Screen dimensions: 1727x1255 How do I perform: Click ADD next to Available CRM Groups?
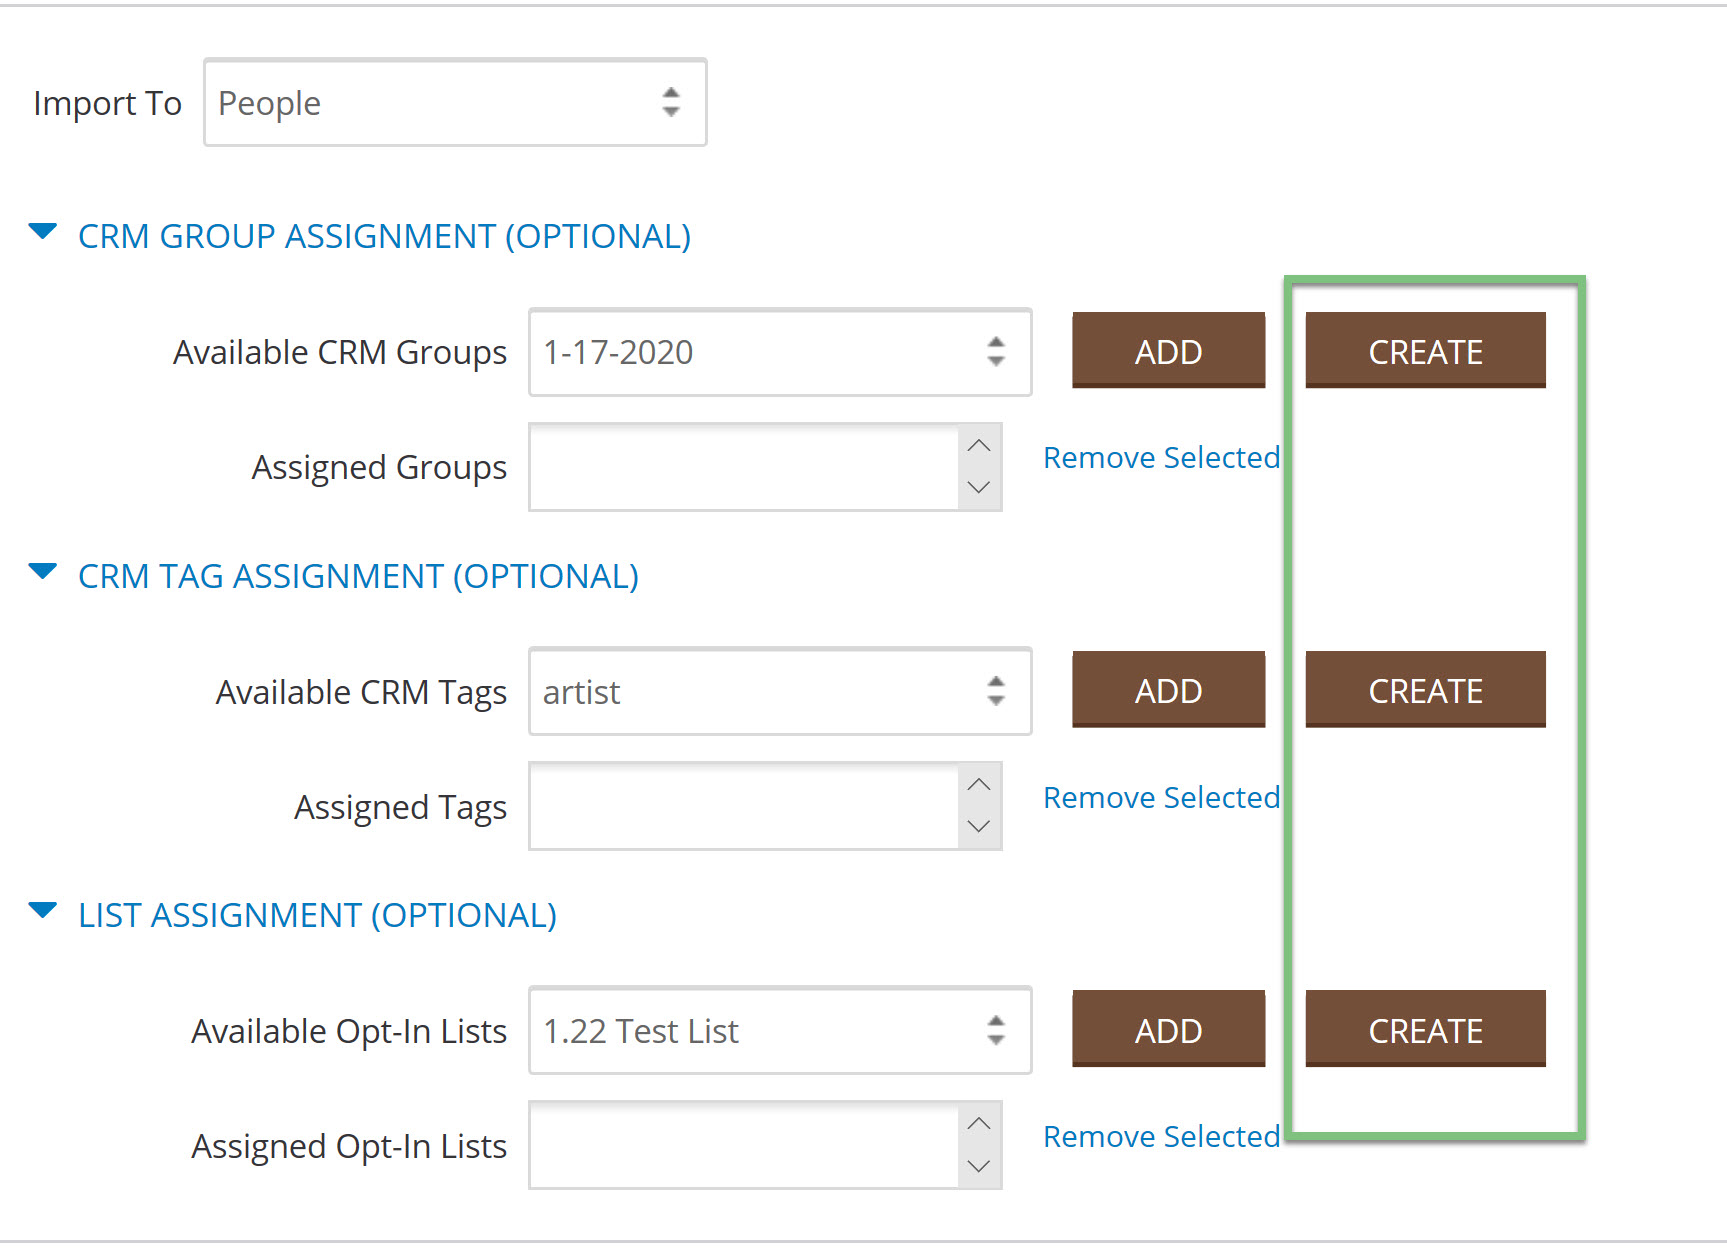1169,351
